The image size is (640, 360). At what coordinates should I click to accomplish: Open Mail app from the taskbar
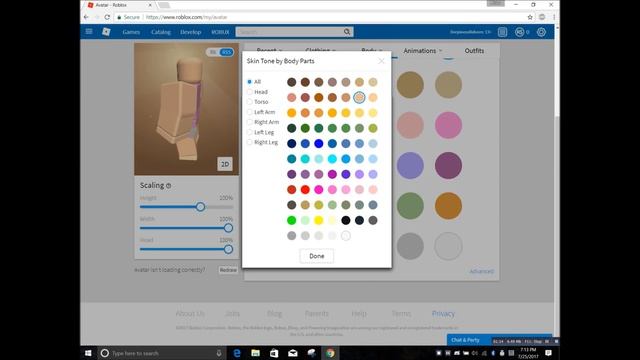pyautogui.click(x=293, y=353)
